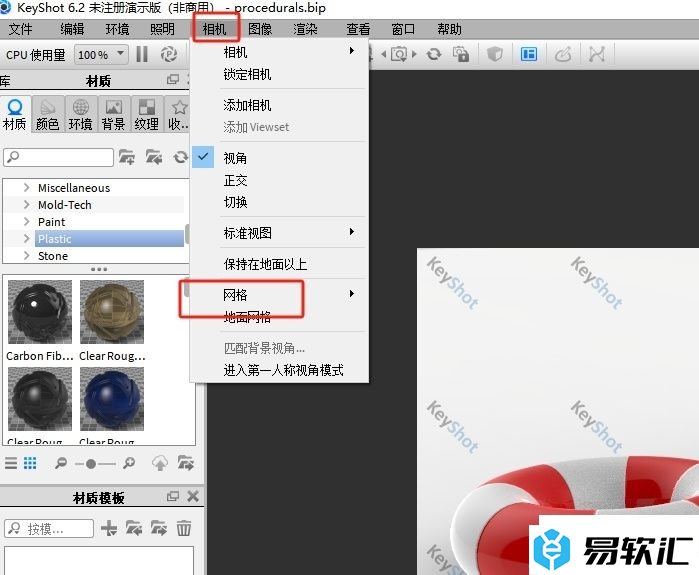Click the add folder icon in library
This screenshot has height=575, width=699.
point(127,157)
